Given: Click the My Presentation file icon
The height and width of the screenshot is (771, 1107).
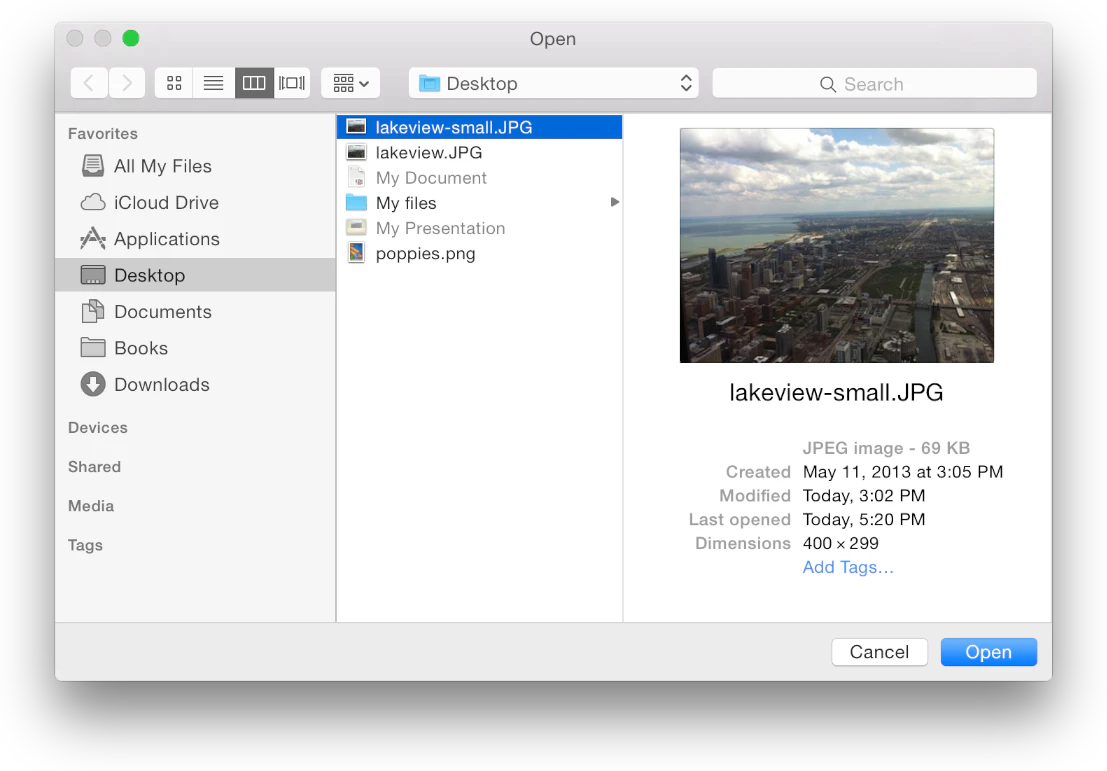Looking at the screenshot, I should click(x=357, y=227).
